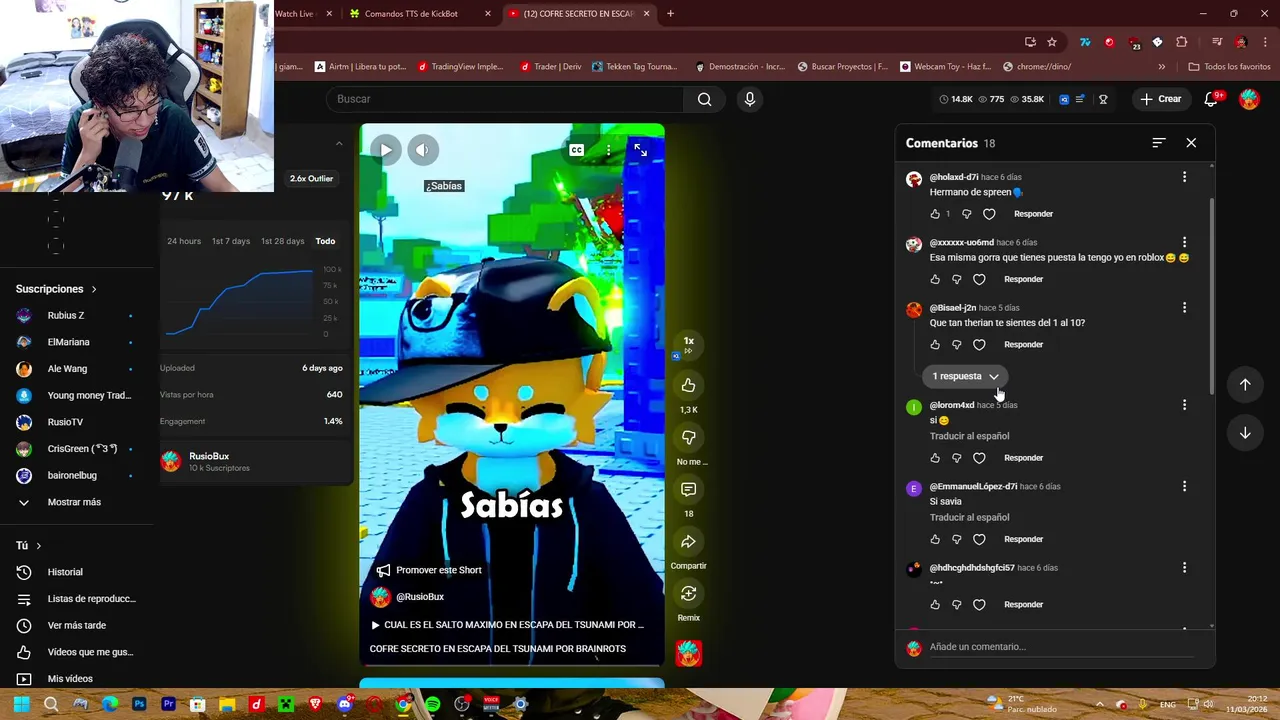Image resolution: width=1280 pixels, height=720 pixels.
Task: Open @RusioBux channel link on Short
Action: click(x=420, y=597)
